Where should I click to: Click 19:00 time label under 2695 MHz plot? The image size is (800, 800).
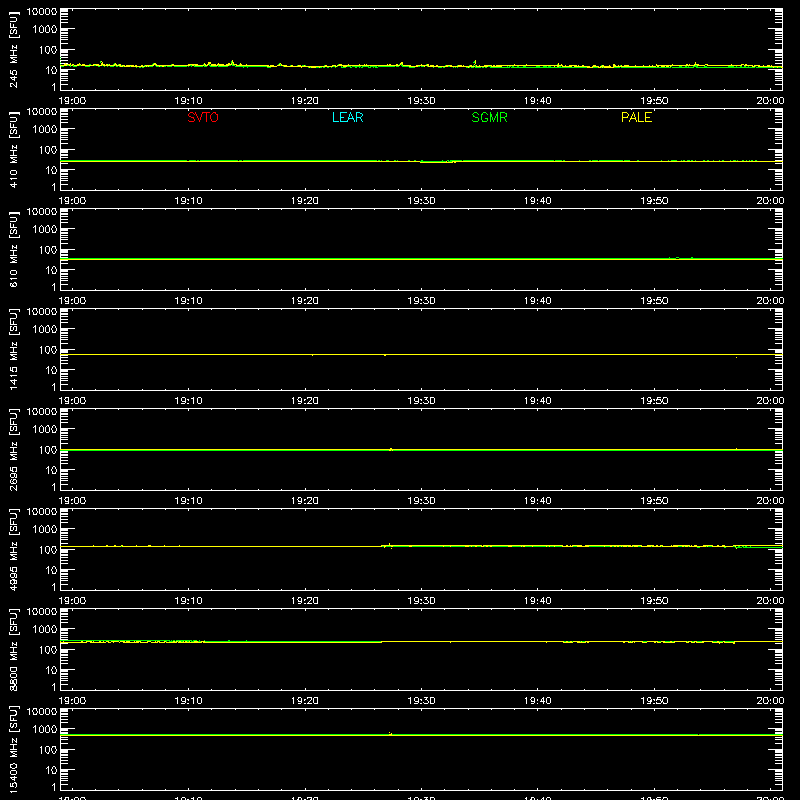[72, 501]
